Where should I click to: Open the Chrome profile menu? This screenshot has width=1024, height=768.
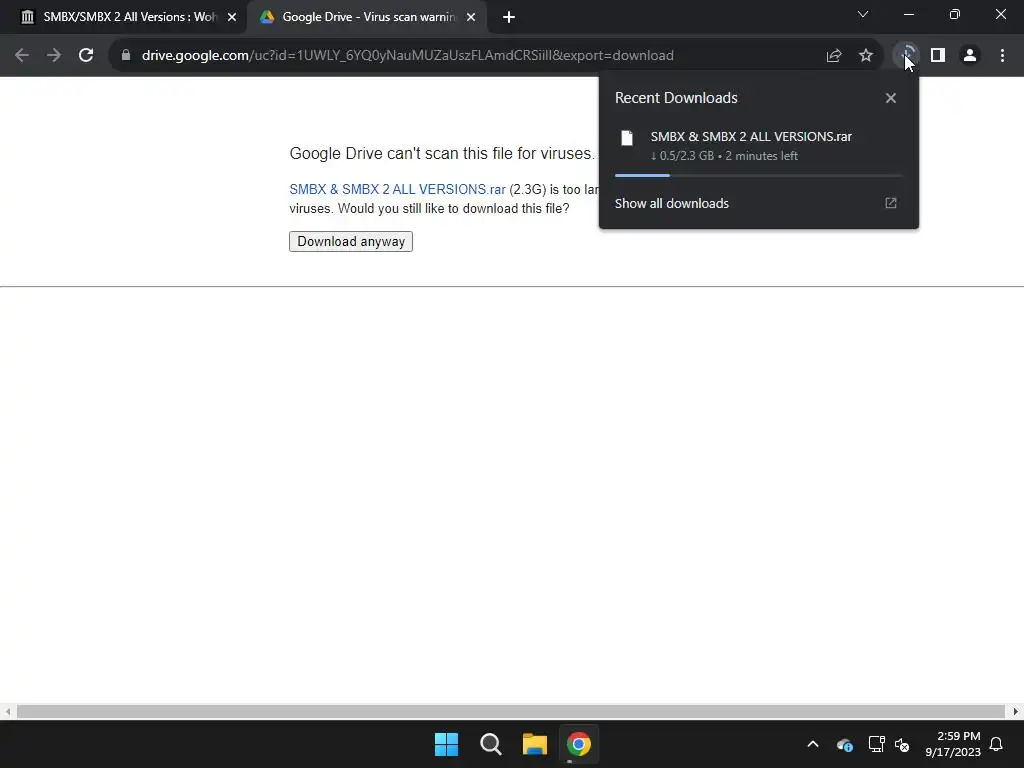click(970, 56)
